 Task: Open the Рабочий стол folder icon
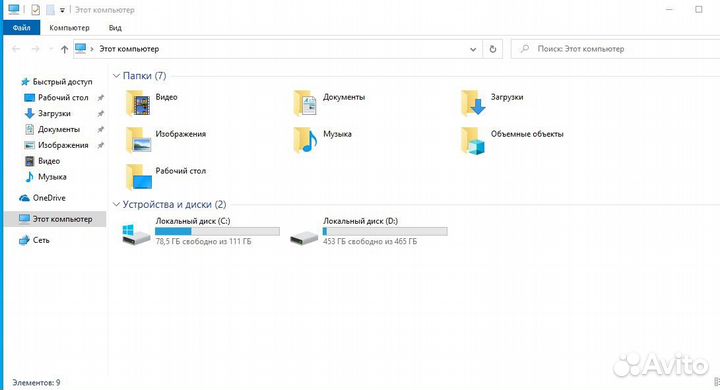click(x=138, y=177)
